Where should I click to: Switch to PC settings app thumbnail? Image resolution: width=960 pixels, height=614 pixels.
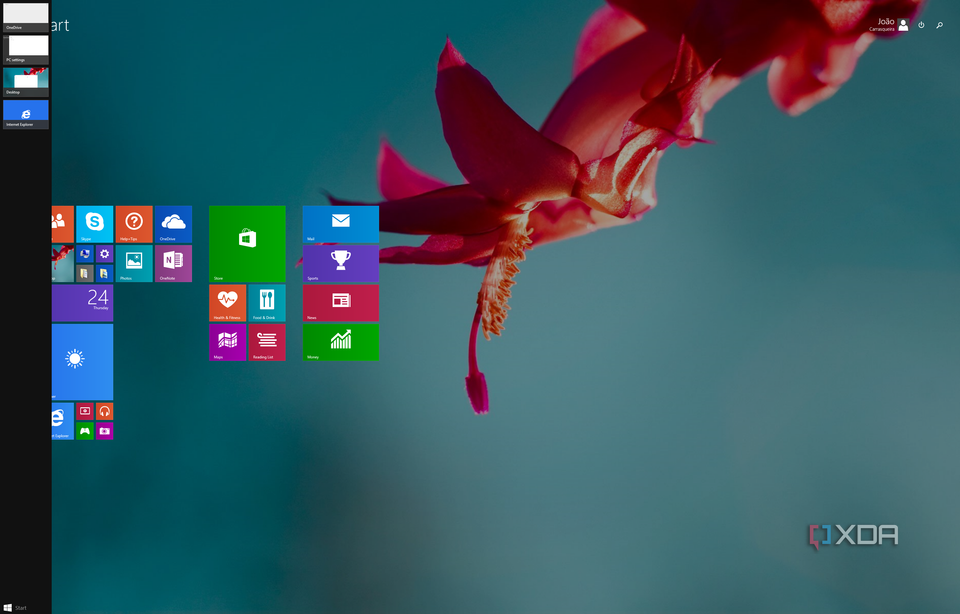point(26,50)
